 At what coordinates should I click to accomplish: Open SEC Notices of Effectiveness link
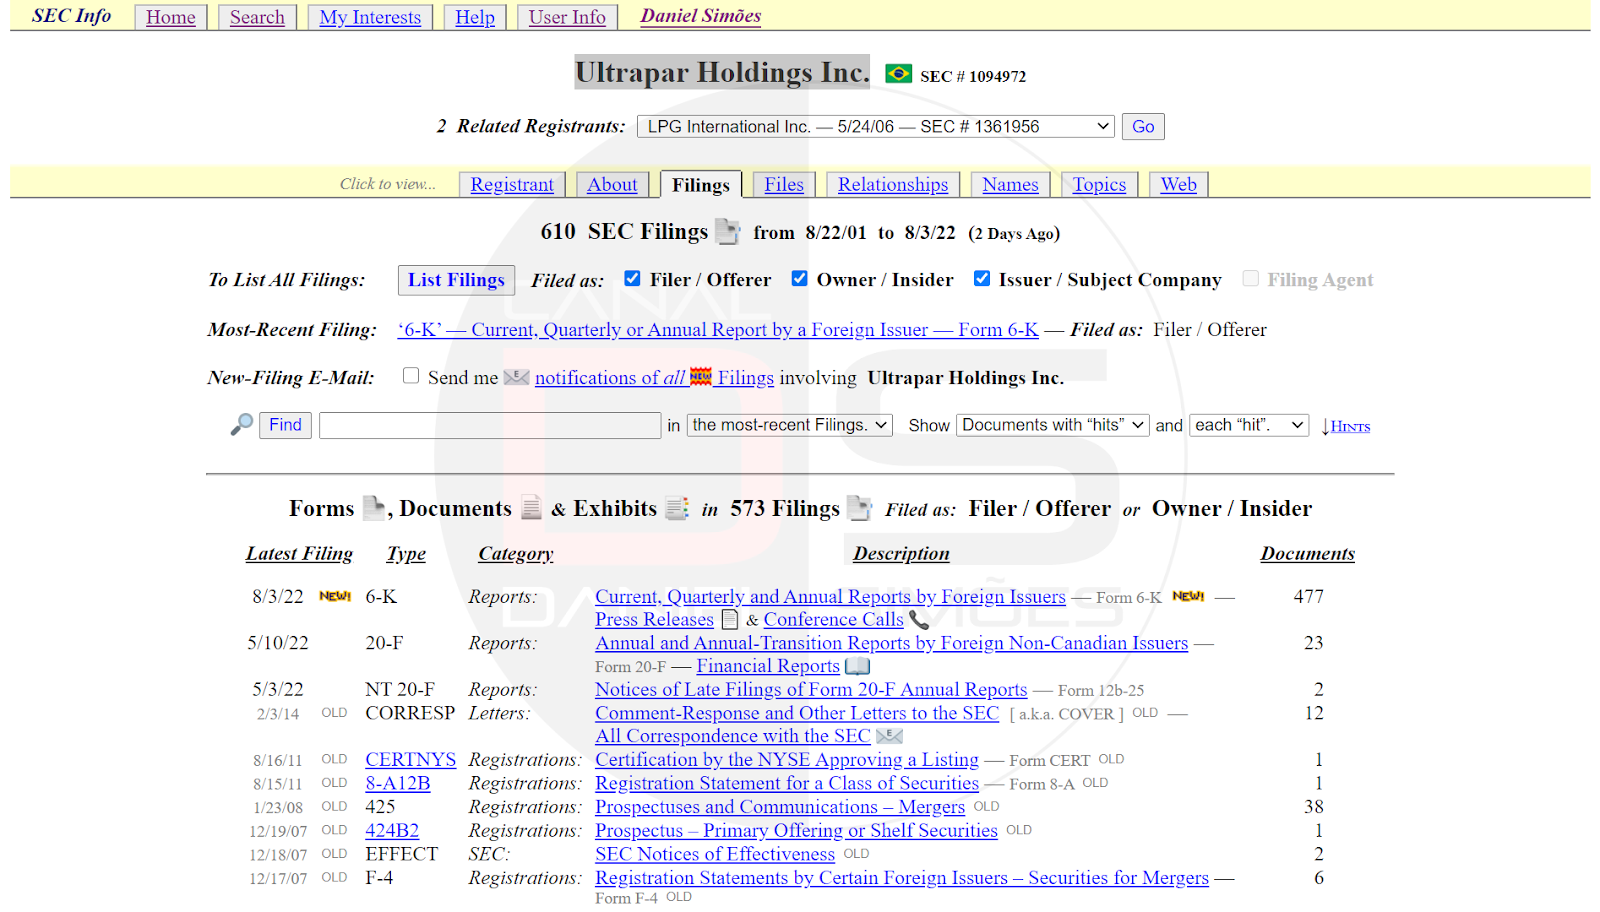[x=715, y=854]
